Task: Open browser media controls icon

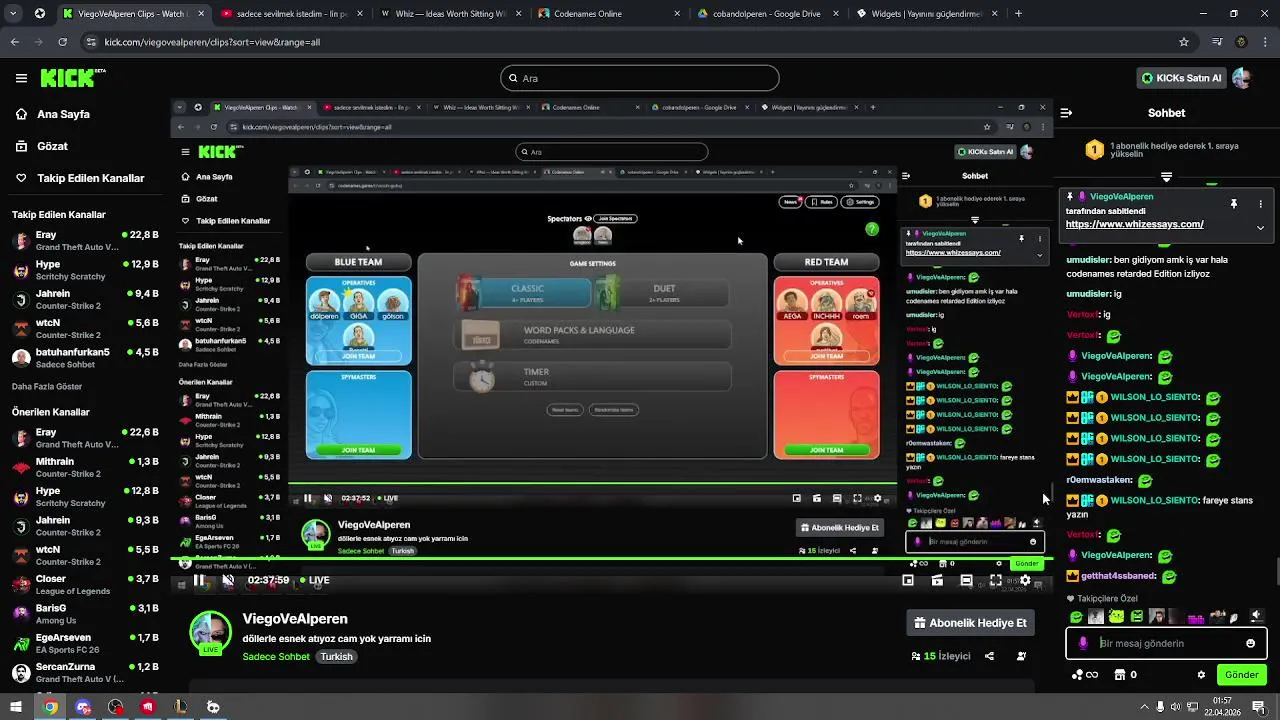Action: 1217,42
